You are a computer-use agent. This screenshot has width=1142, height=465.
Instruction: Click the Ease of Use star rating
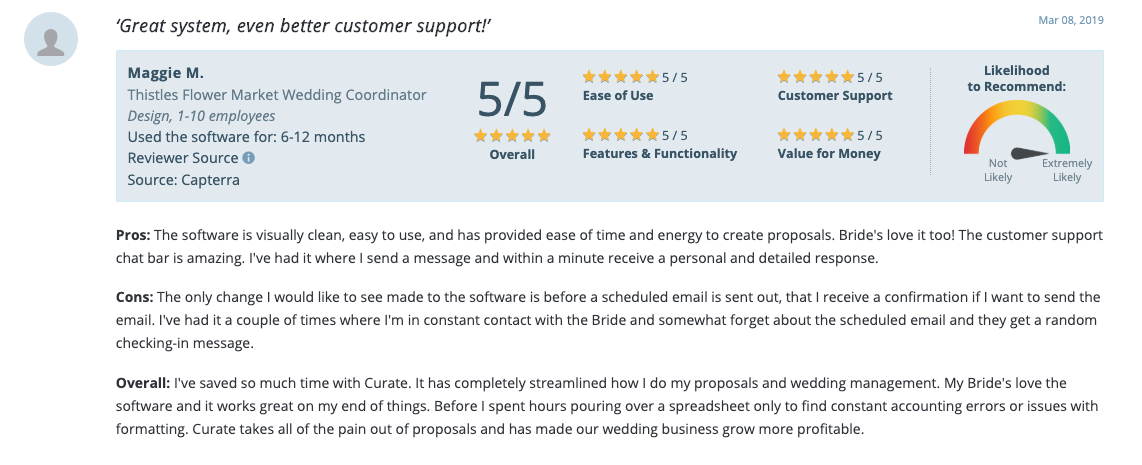pyautogui.click(x=621, y=77)
